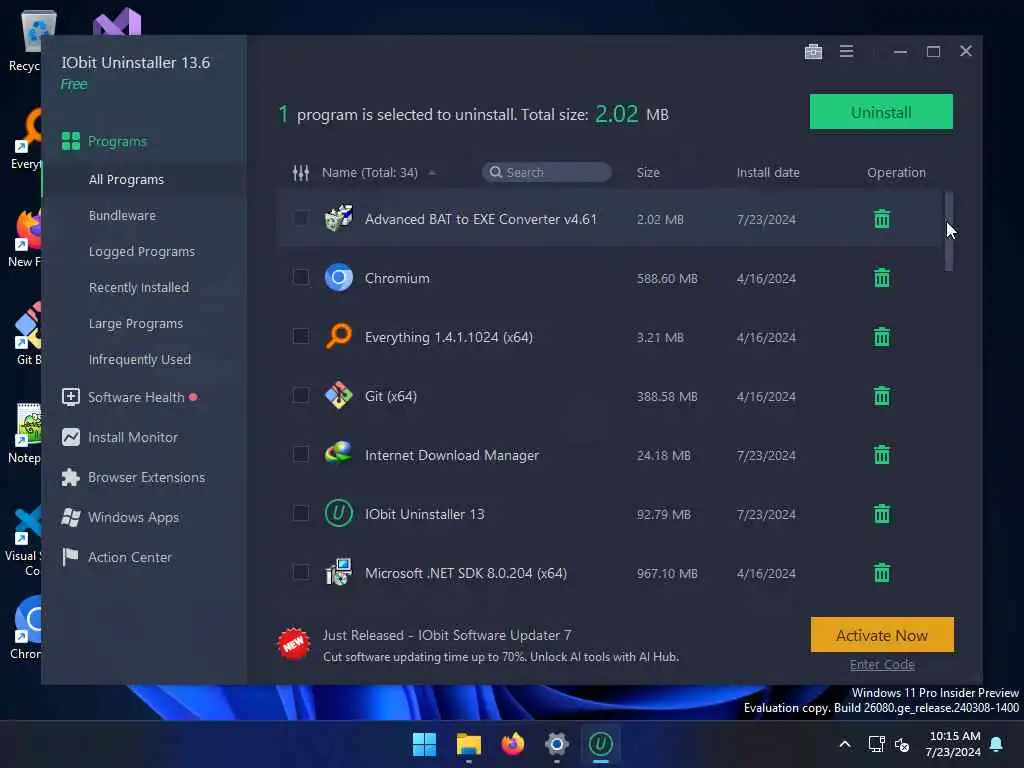Screen dimensions: 1024x768
Task: Click sort arrow next to Name column
Action: 432,173
